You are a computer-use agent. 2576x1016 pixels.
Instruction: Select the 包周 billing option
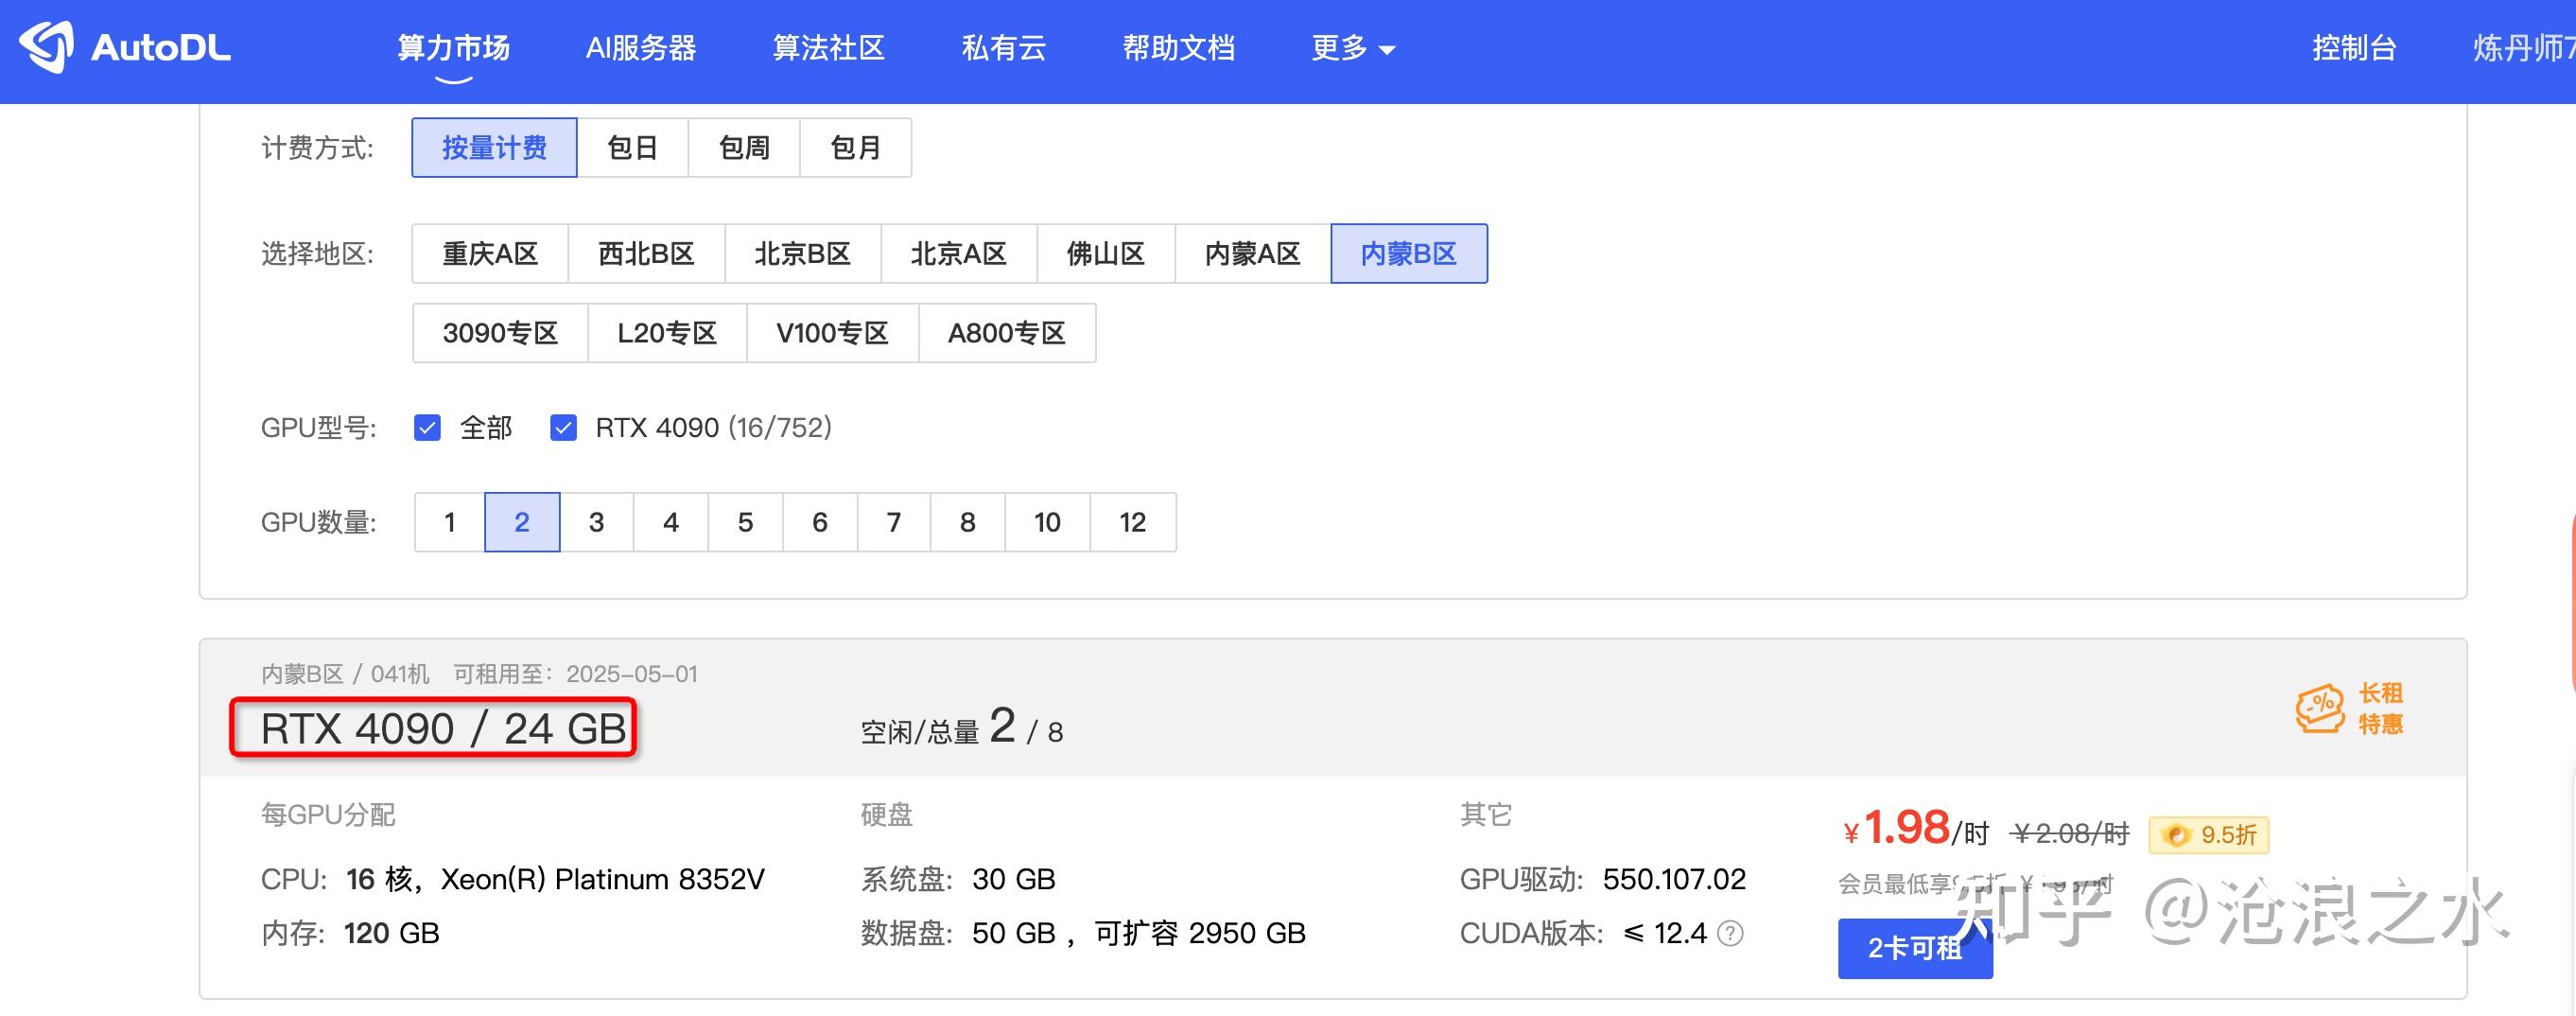point(744,147)
